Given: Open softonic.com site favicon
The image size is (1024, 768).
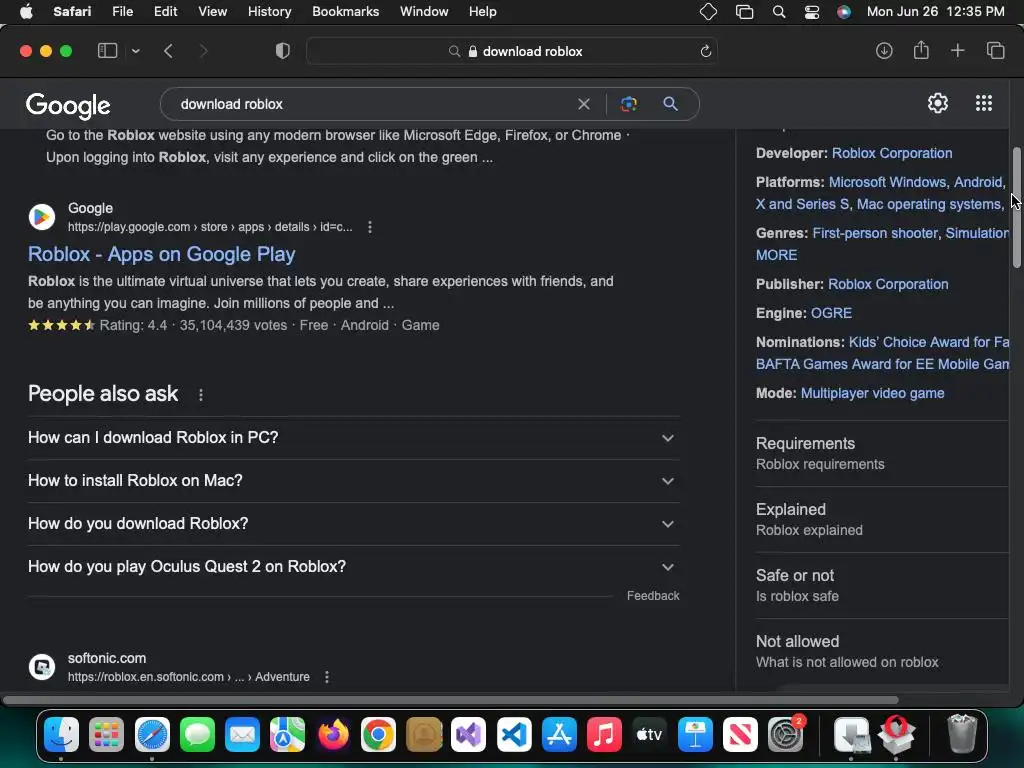Looking at the screenshot, I should tap(42, 667).
